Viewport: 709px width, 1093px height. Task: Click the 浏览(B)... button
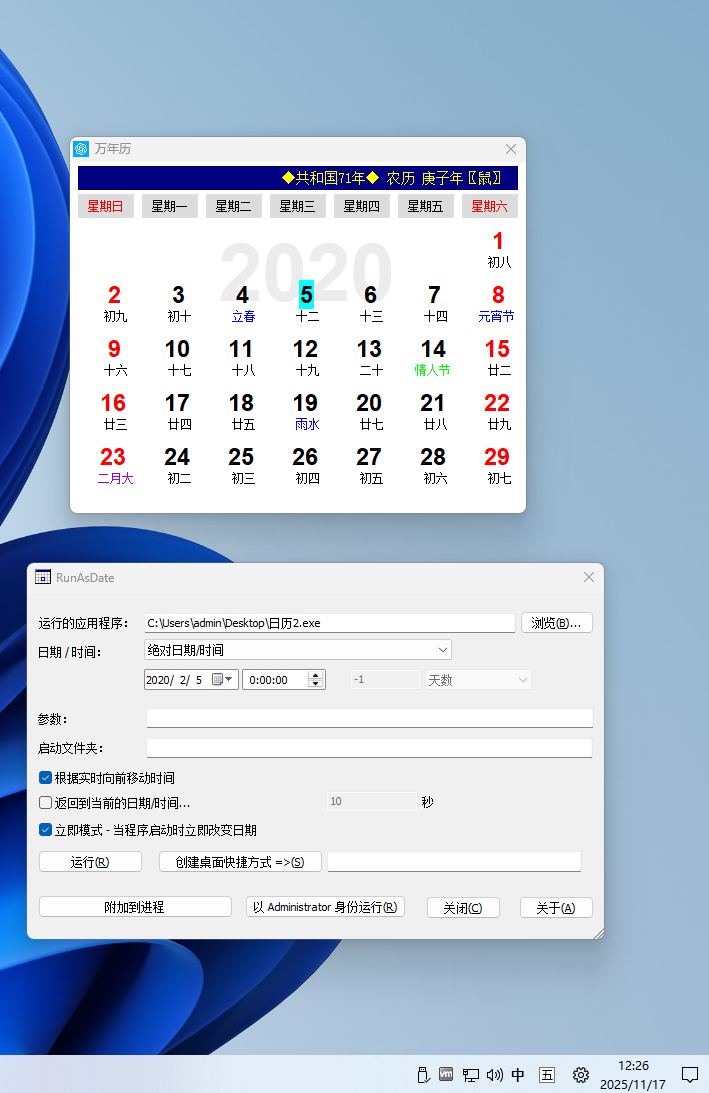[556, 623]
